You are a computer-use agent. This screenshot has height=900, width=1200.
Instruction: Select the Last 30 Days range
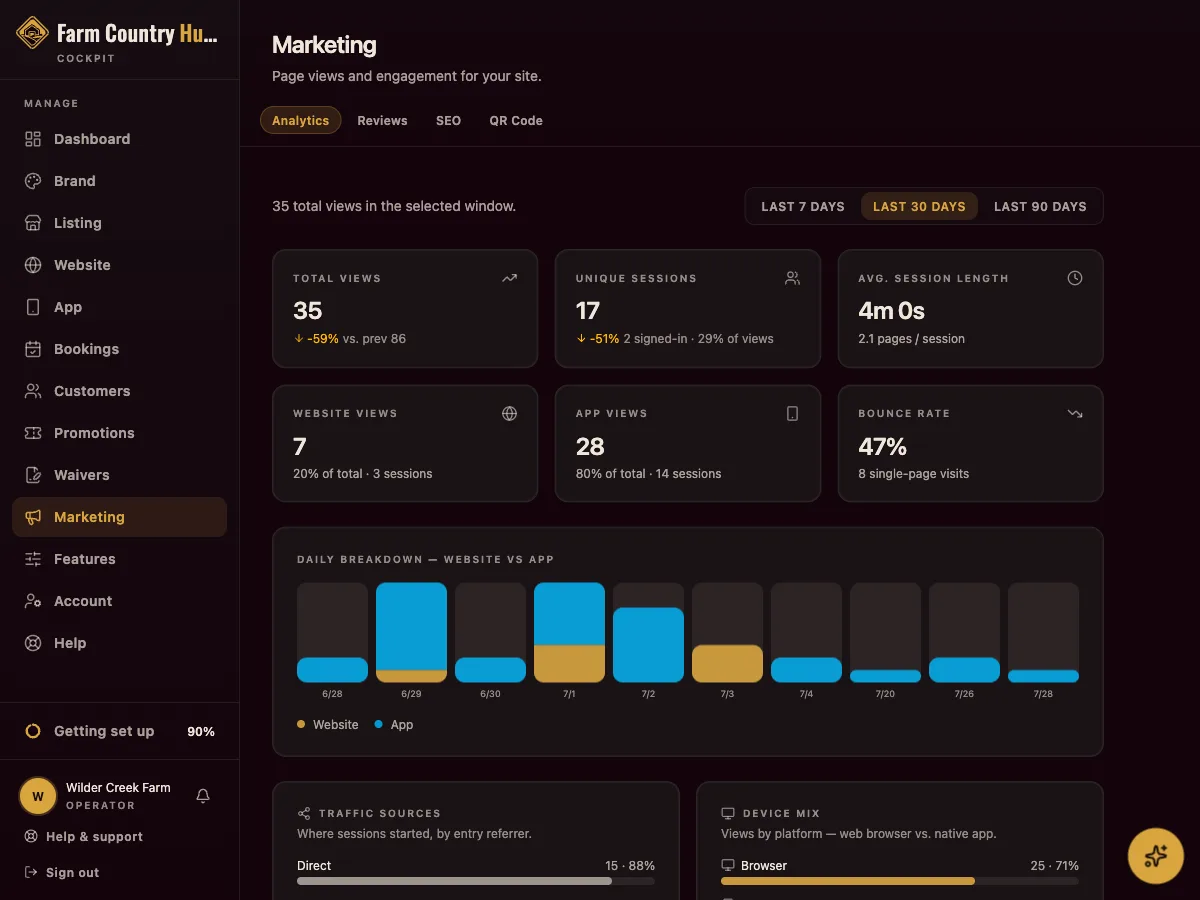919,206
